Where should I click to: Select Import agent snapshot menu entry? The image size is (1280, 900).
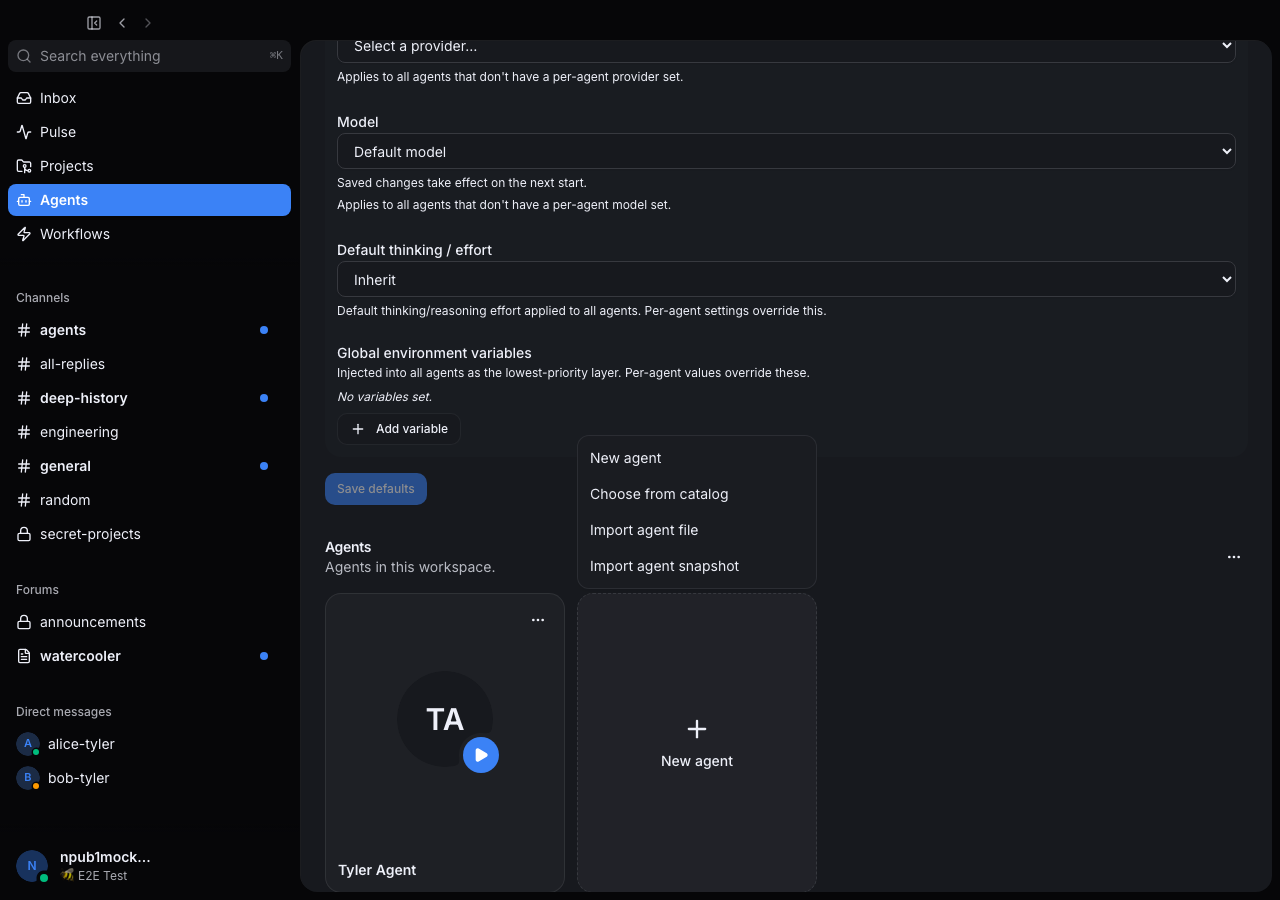click(x=697, y=566)
